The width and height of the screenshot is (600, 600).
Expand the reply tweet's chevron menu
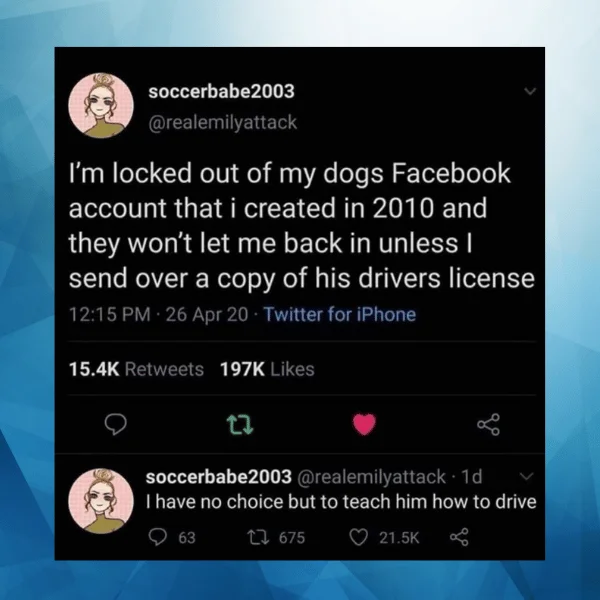[x=527, y=476]
